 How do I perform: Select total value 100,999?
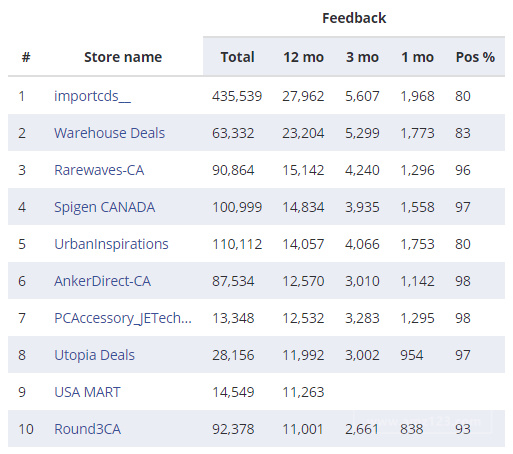click(x=237, y=207)
